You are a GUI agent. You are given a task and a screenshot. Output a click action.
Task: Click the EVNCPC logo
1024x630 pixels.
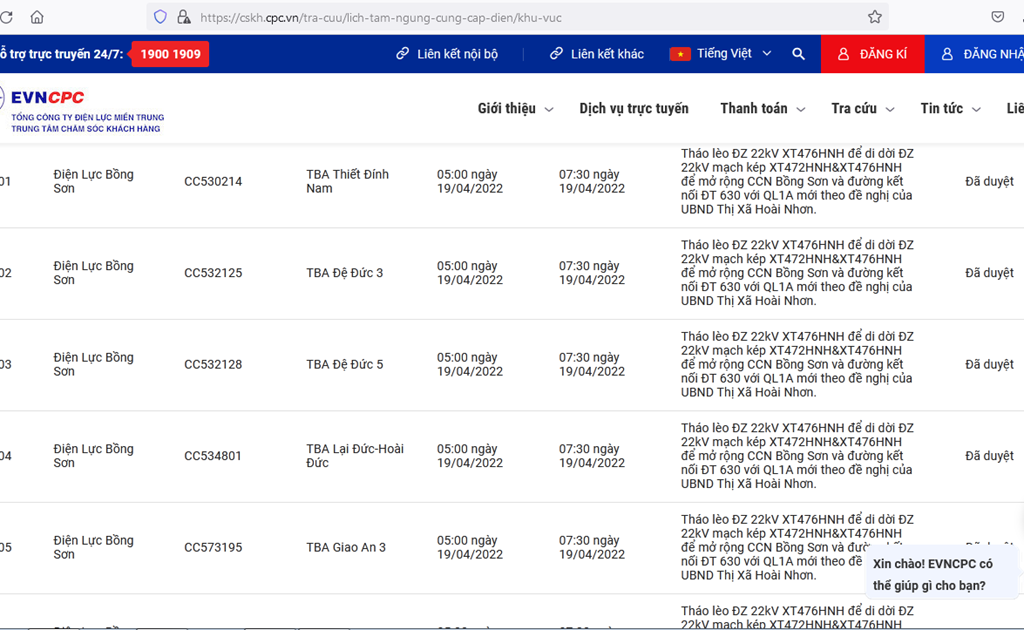[x=82, y=110]
